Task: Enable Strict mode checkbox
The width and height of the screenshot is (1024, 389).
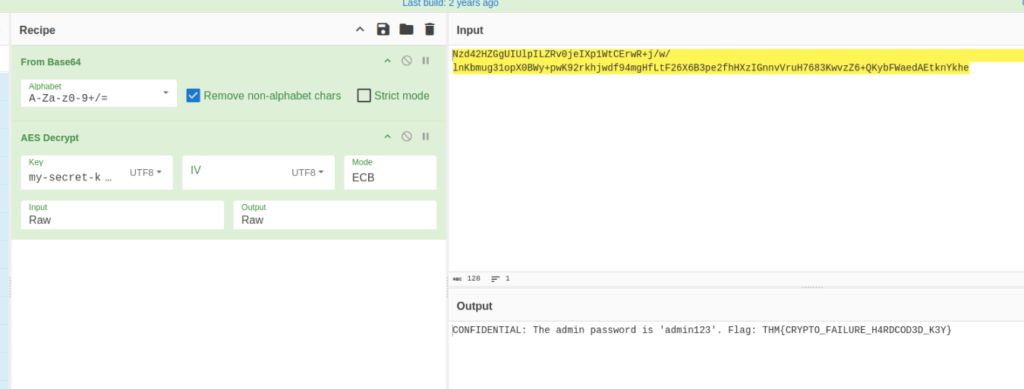Action: tap(364, 96)
